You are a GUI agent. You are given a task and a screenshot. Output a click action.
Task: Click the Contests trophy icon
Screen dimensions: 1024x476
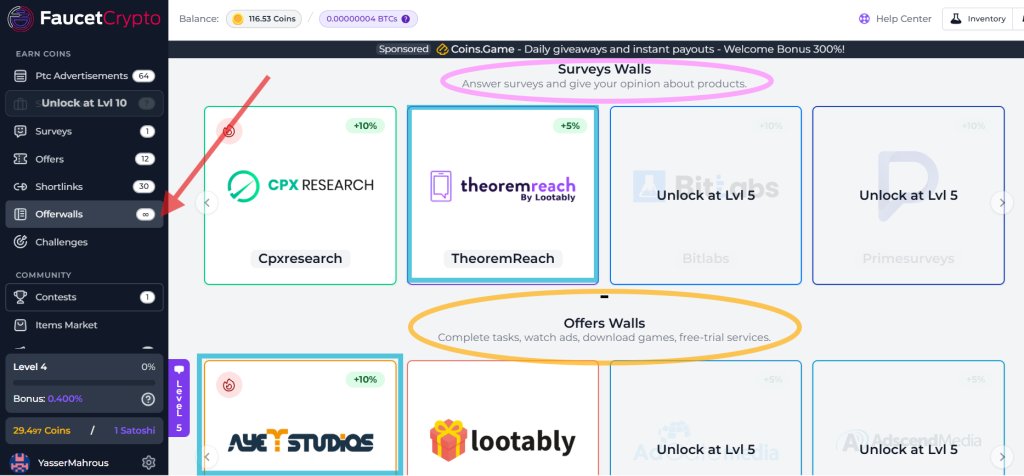click(x=20, y=297)
